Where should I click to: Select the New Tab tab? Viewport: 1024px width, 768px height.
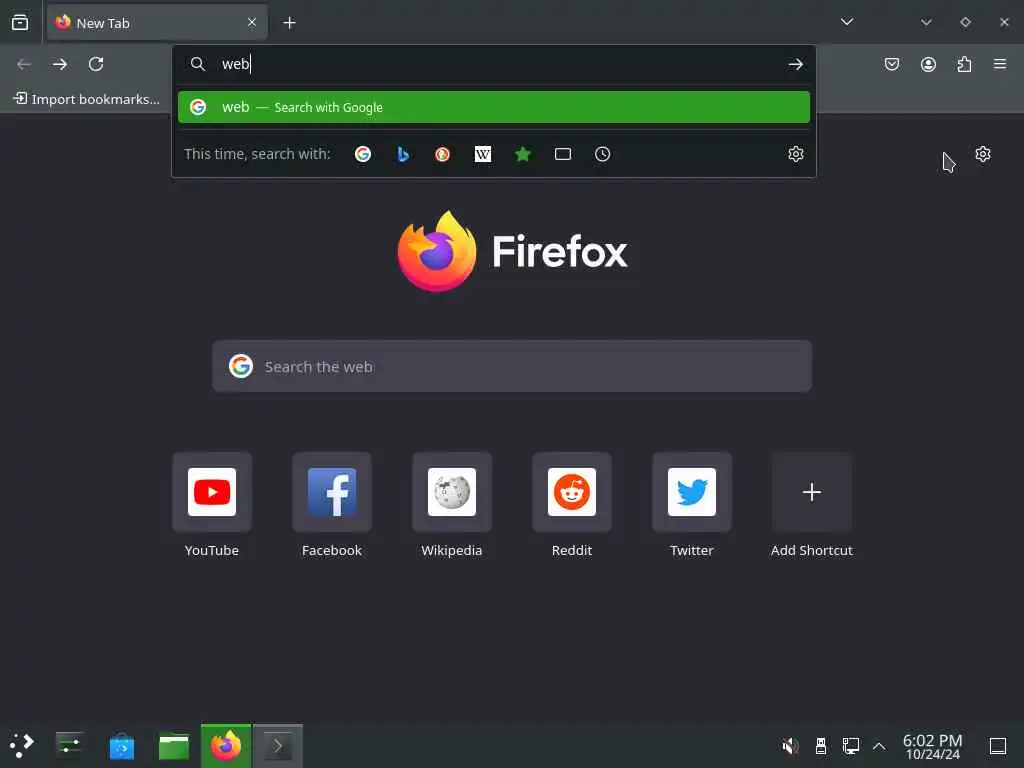click(157, 23)
